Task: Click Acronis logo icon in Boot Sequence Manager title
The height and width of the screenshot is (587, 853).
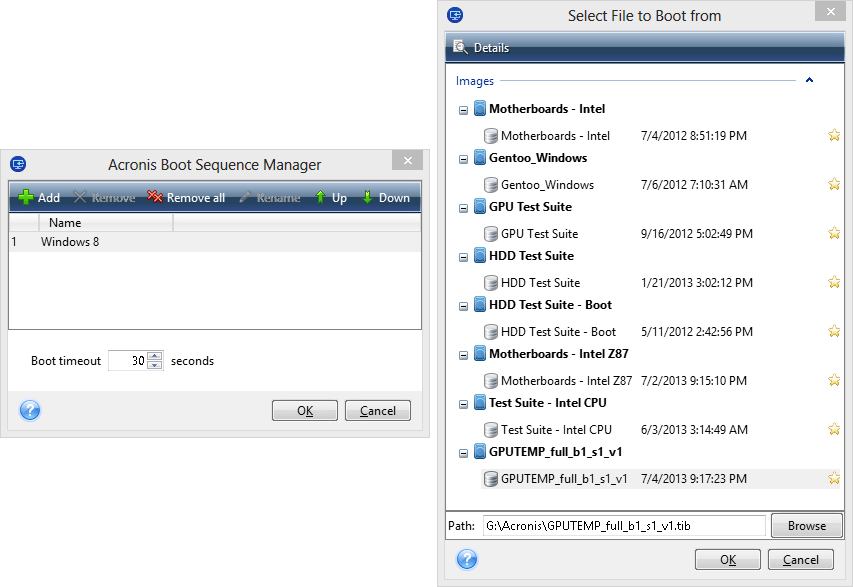Action: pos(18,164)
